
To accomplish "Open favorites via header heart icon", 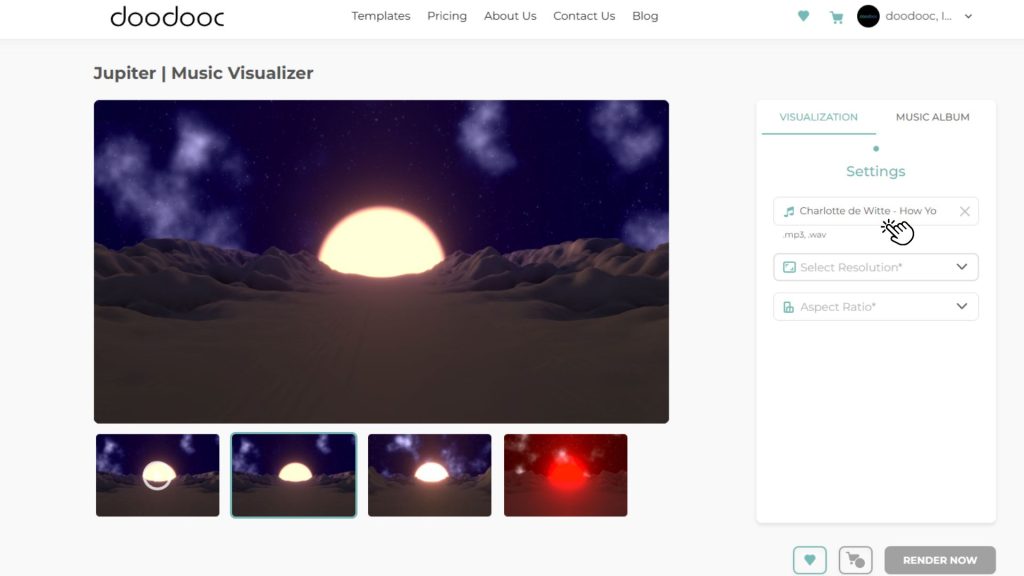I will pyautogui.click(x=803, y=16).
